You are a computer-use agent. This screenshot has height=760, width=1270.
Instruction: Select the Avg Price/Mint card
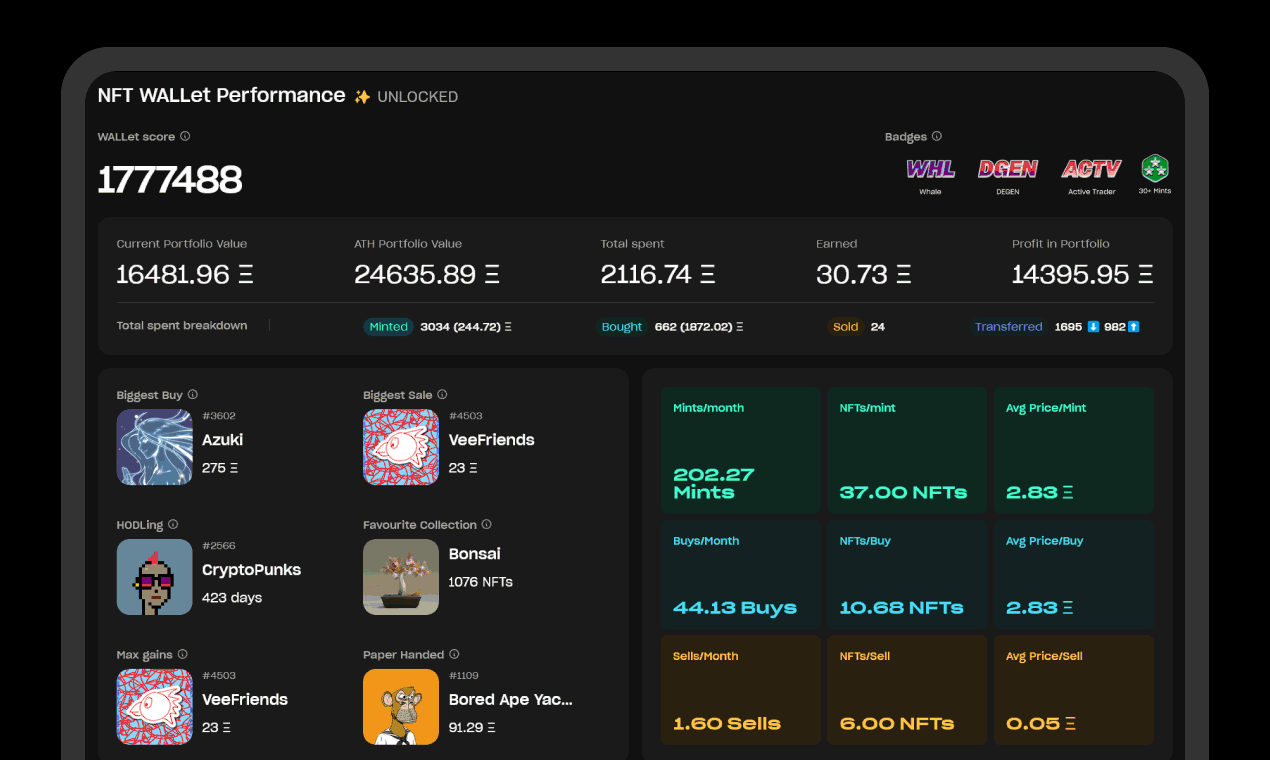pos(1073,451)
